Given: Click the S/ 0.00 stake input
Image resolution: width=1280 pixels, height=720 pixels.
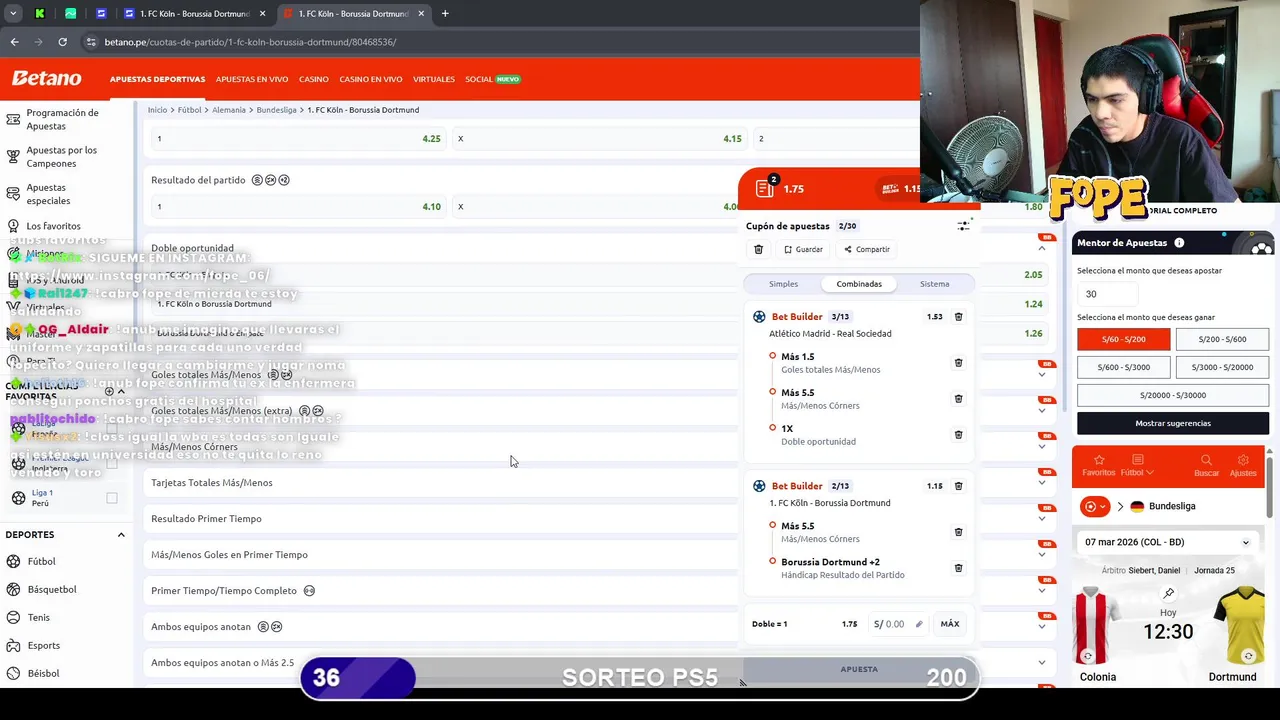Looking at the screenshot, I should (x=898, y=624).
